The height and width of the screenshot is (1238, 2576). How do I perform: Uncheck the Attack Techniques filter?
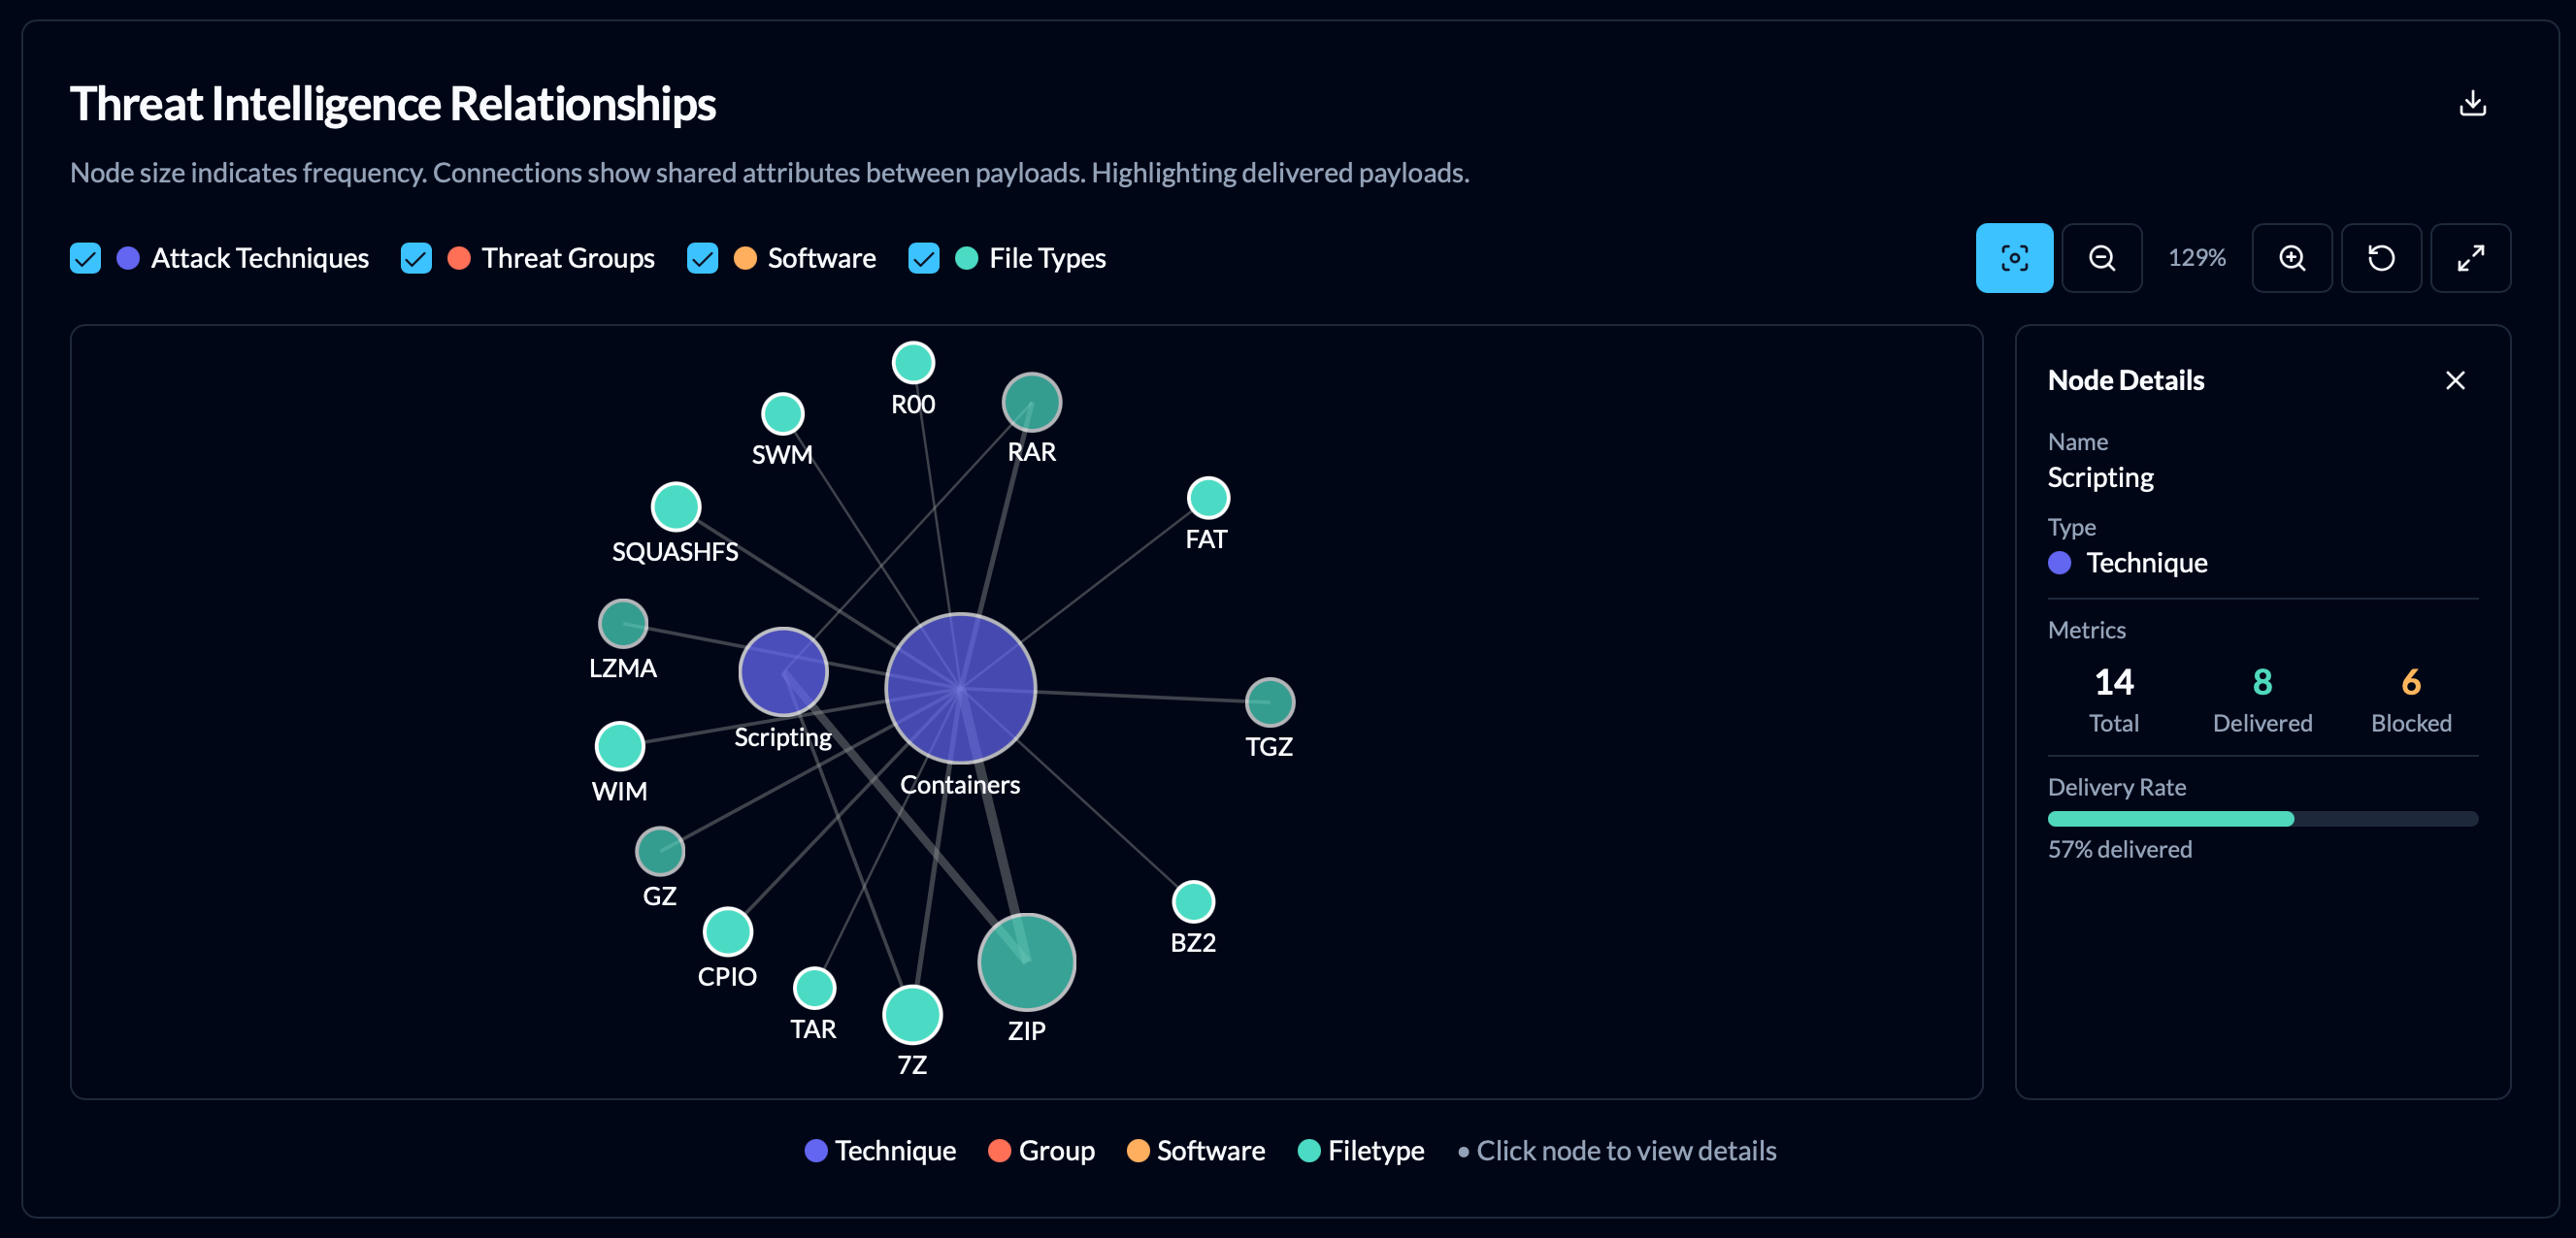(86, 258)
